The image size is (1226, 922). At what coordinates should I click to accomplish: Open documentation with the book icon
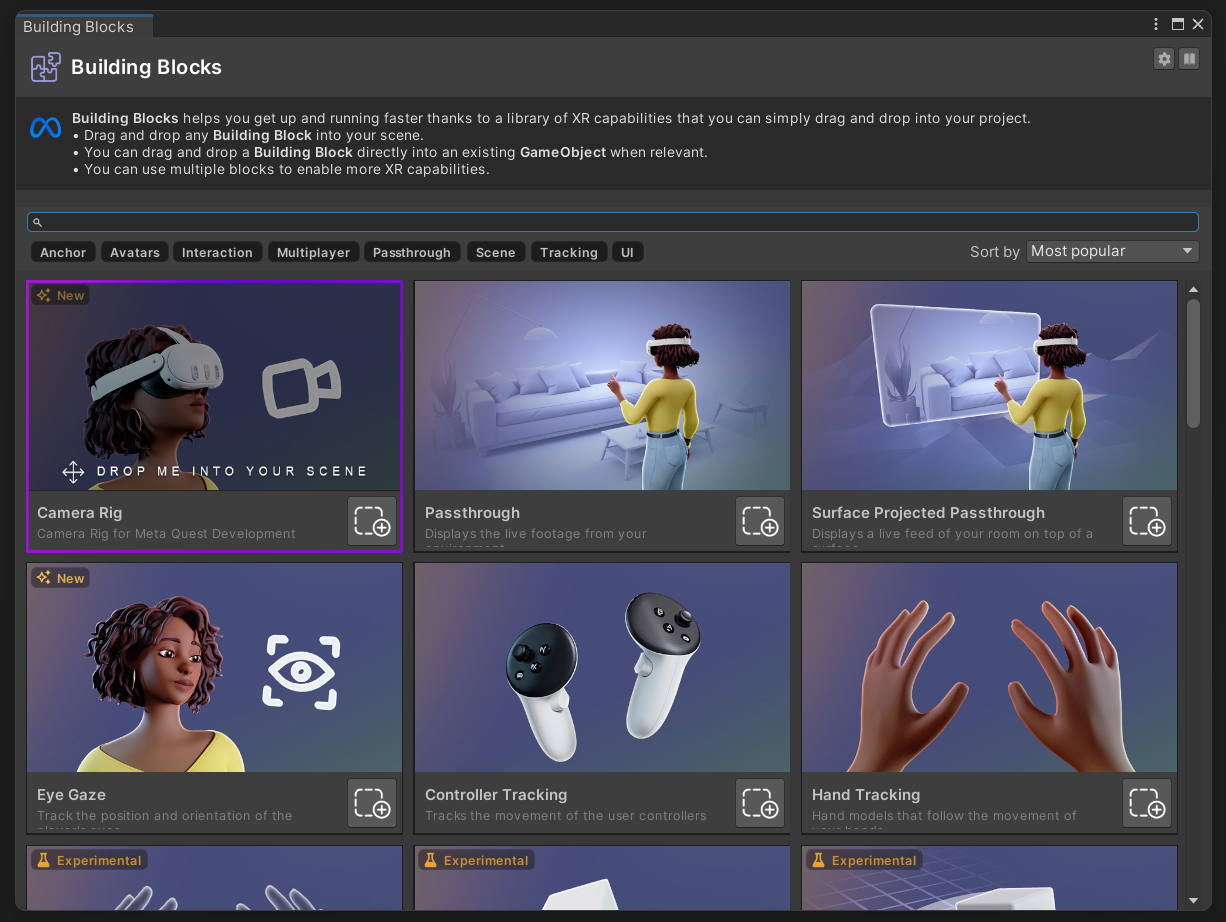[x=1189, y=59]
